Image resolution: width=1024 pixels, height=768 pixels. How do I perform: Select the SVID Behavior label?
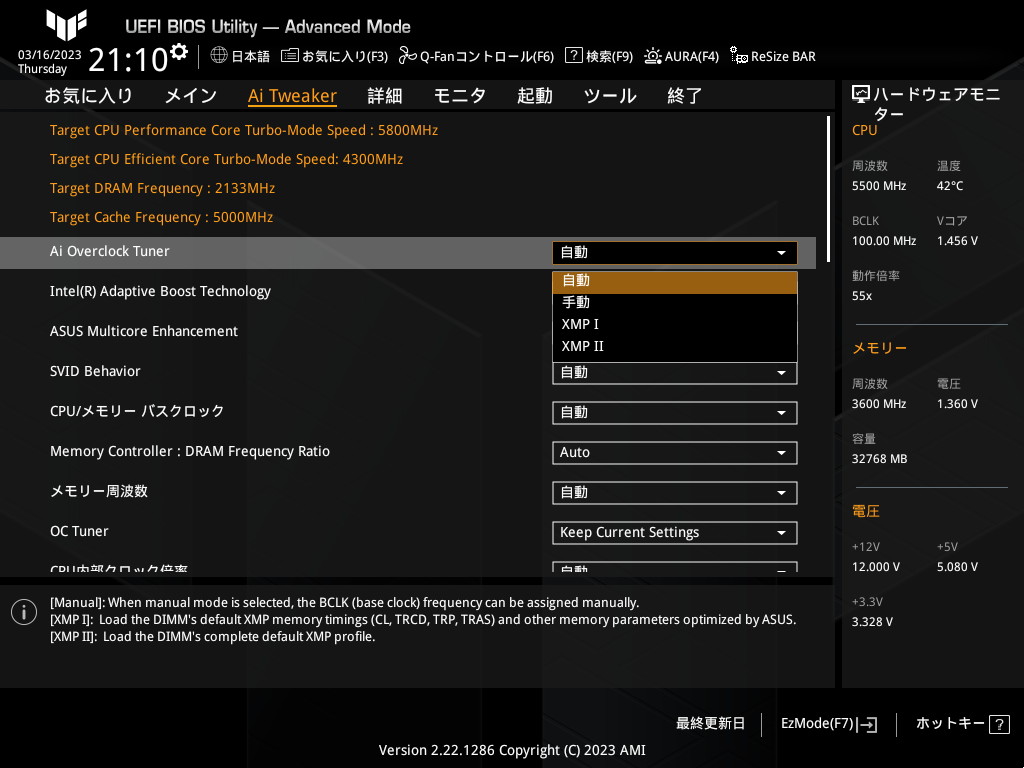coord(95,371)
